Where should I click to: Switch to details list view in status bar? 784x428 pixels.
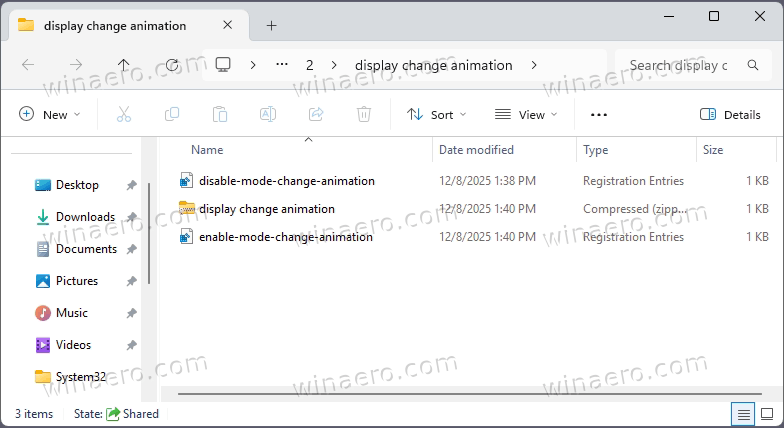coord(744,414)
